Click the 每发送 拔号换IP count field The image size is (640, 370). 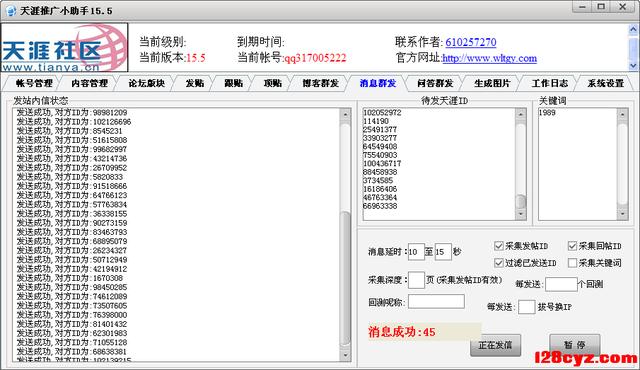click(x=527, y=307)
